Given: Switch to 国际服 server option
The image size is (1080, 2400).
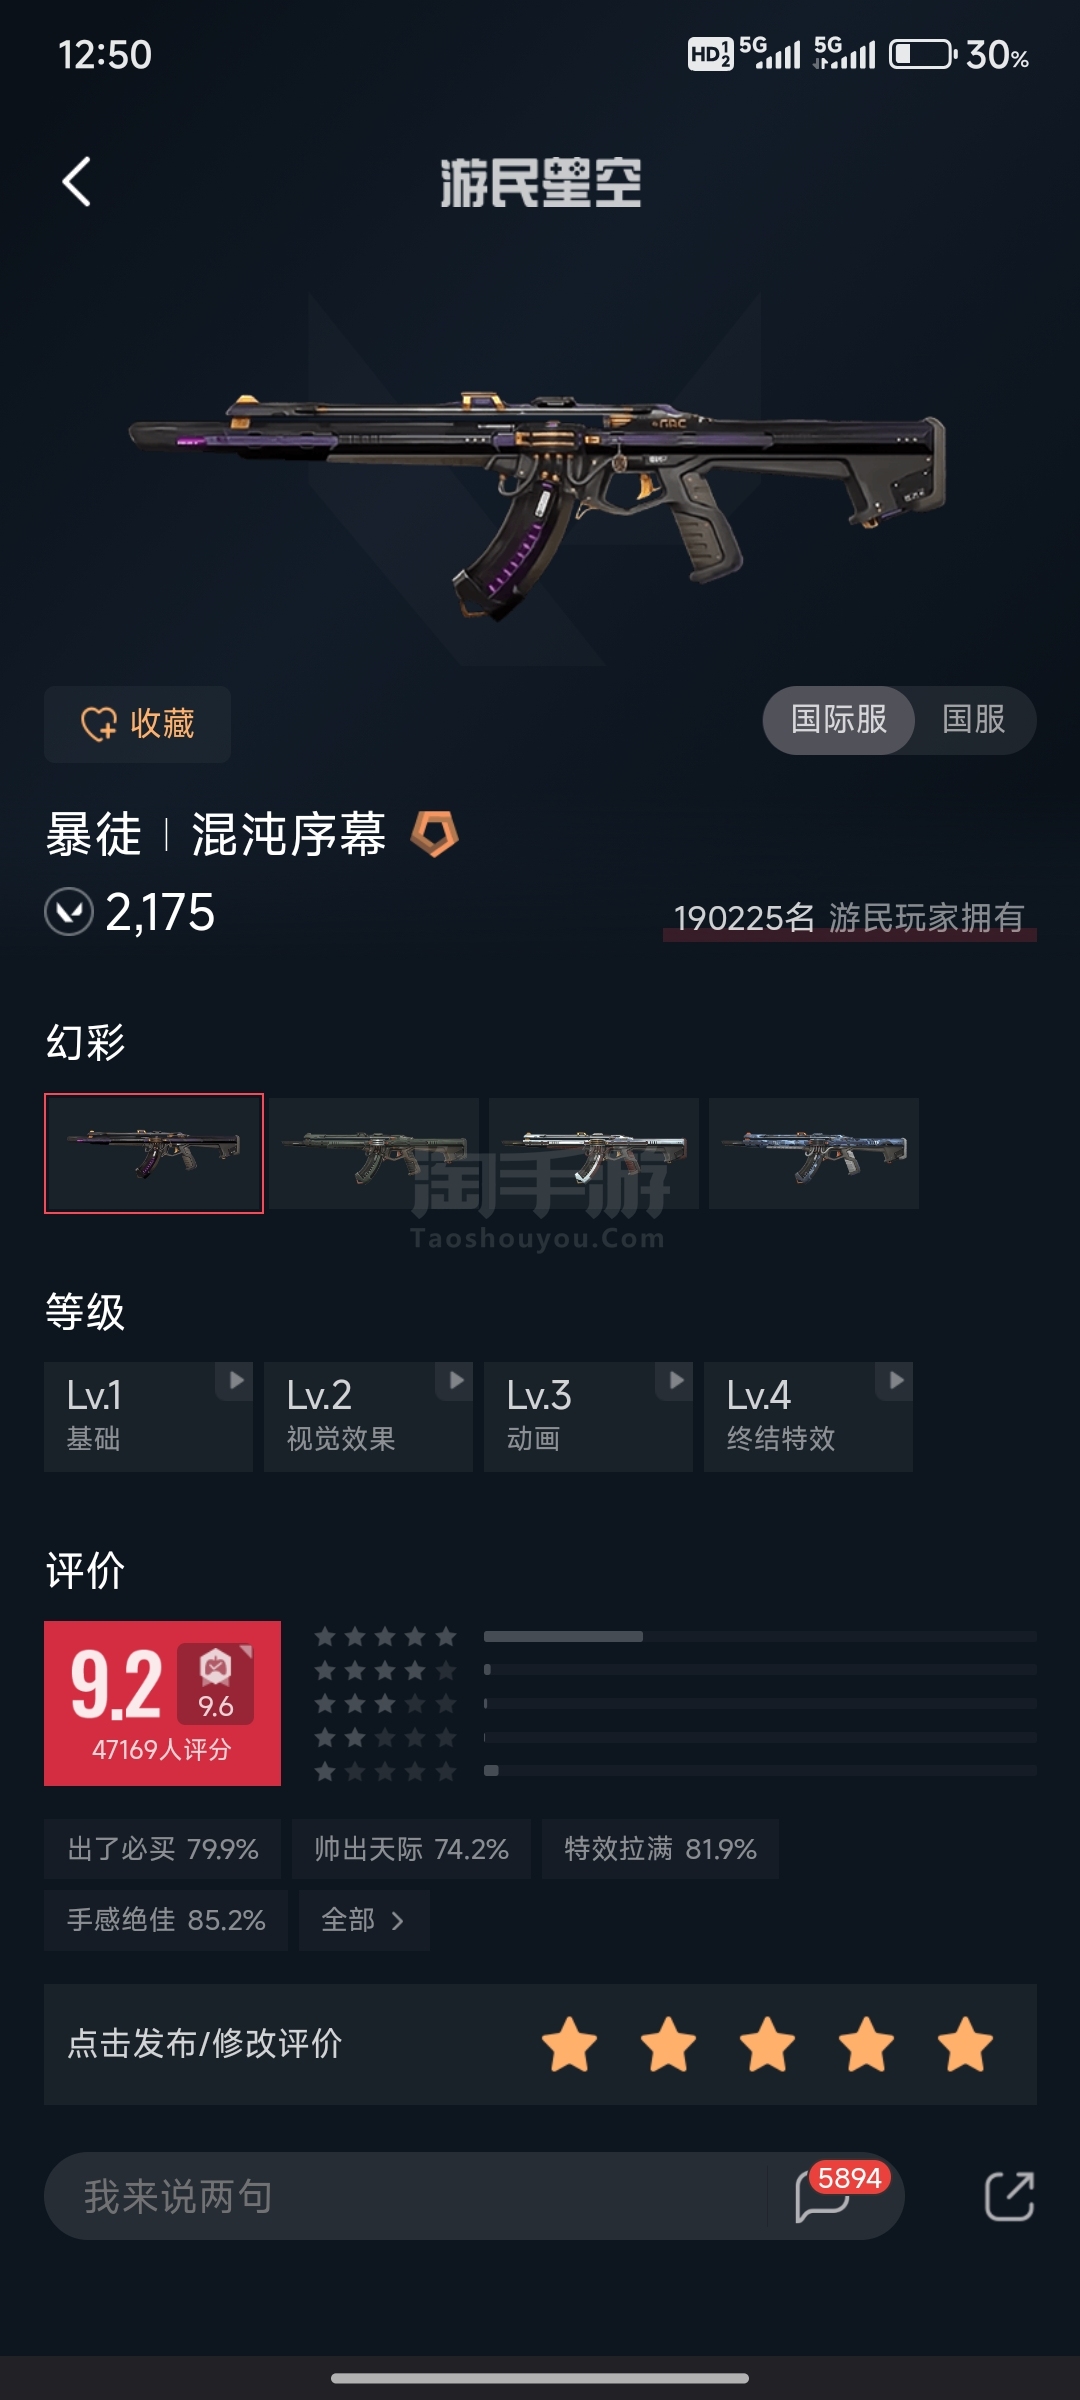Looking at the screenshot, I should tap(839, 720).
